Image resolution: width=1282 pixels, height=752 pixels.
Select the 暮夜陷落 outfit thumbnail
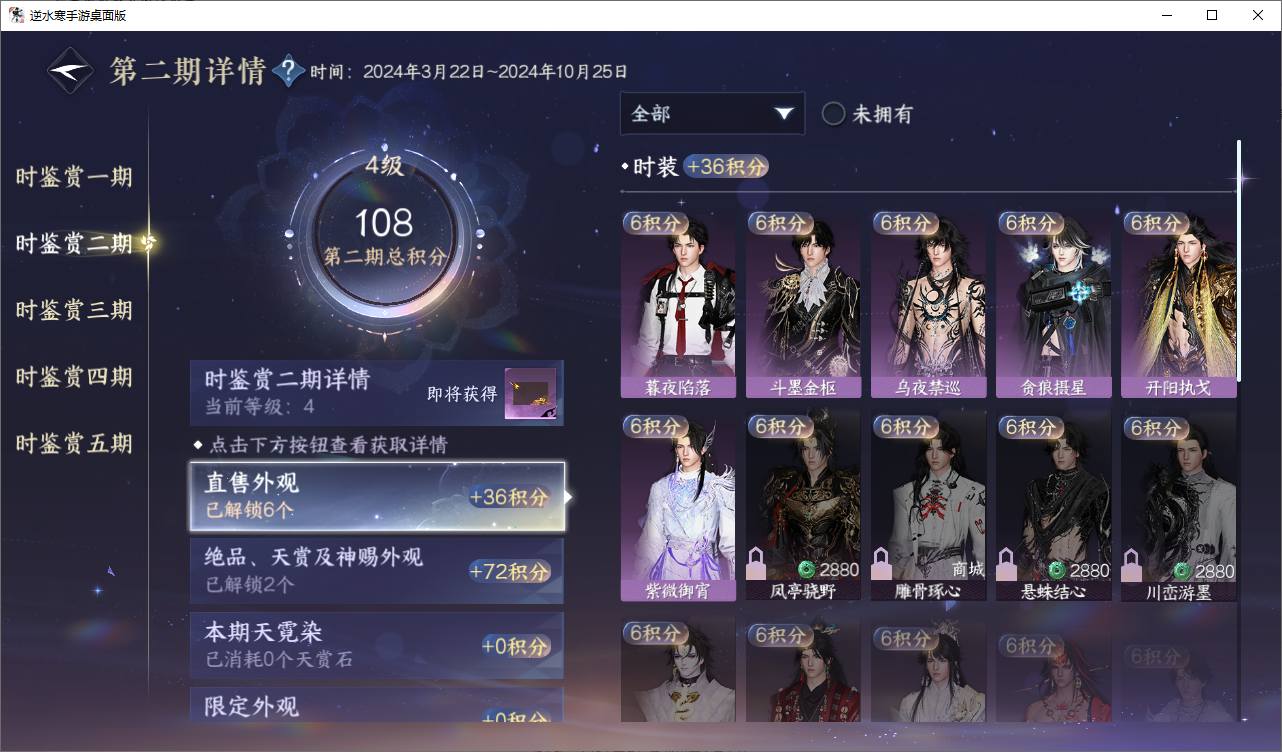coord(678,305)
